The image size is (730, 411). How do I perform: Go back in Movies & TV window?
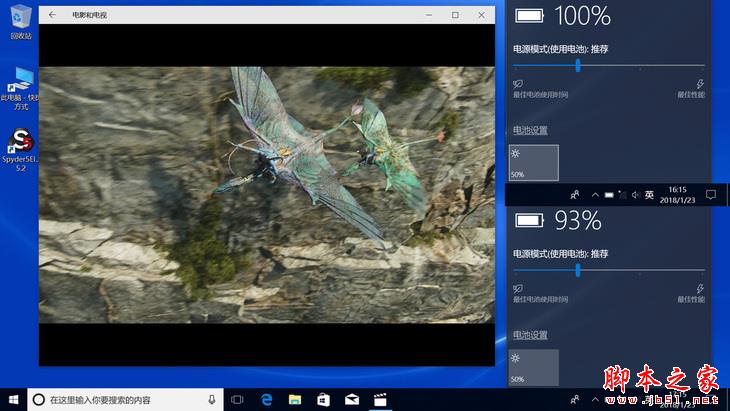[52, 15]
